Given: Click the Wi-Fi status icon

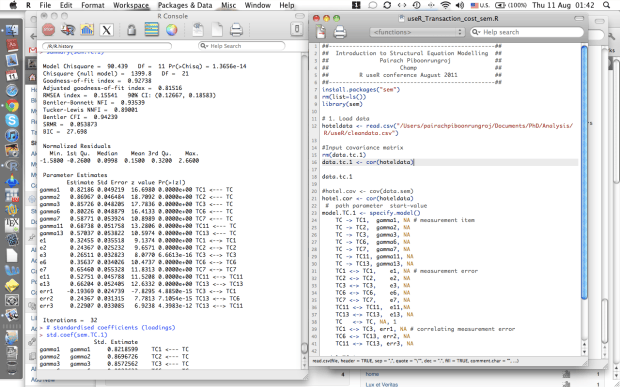Looking at the screenshot, I should 445,5.
